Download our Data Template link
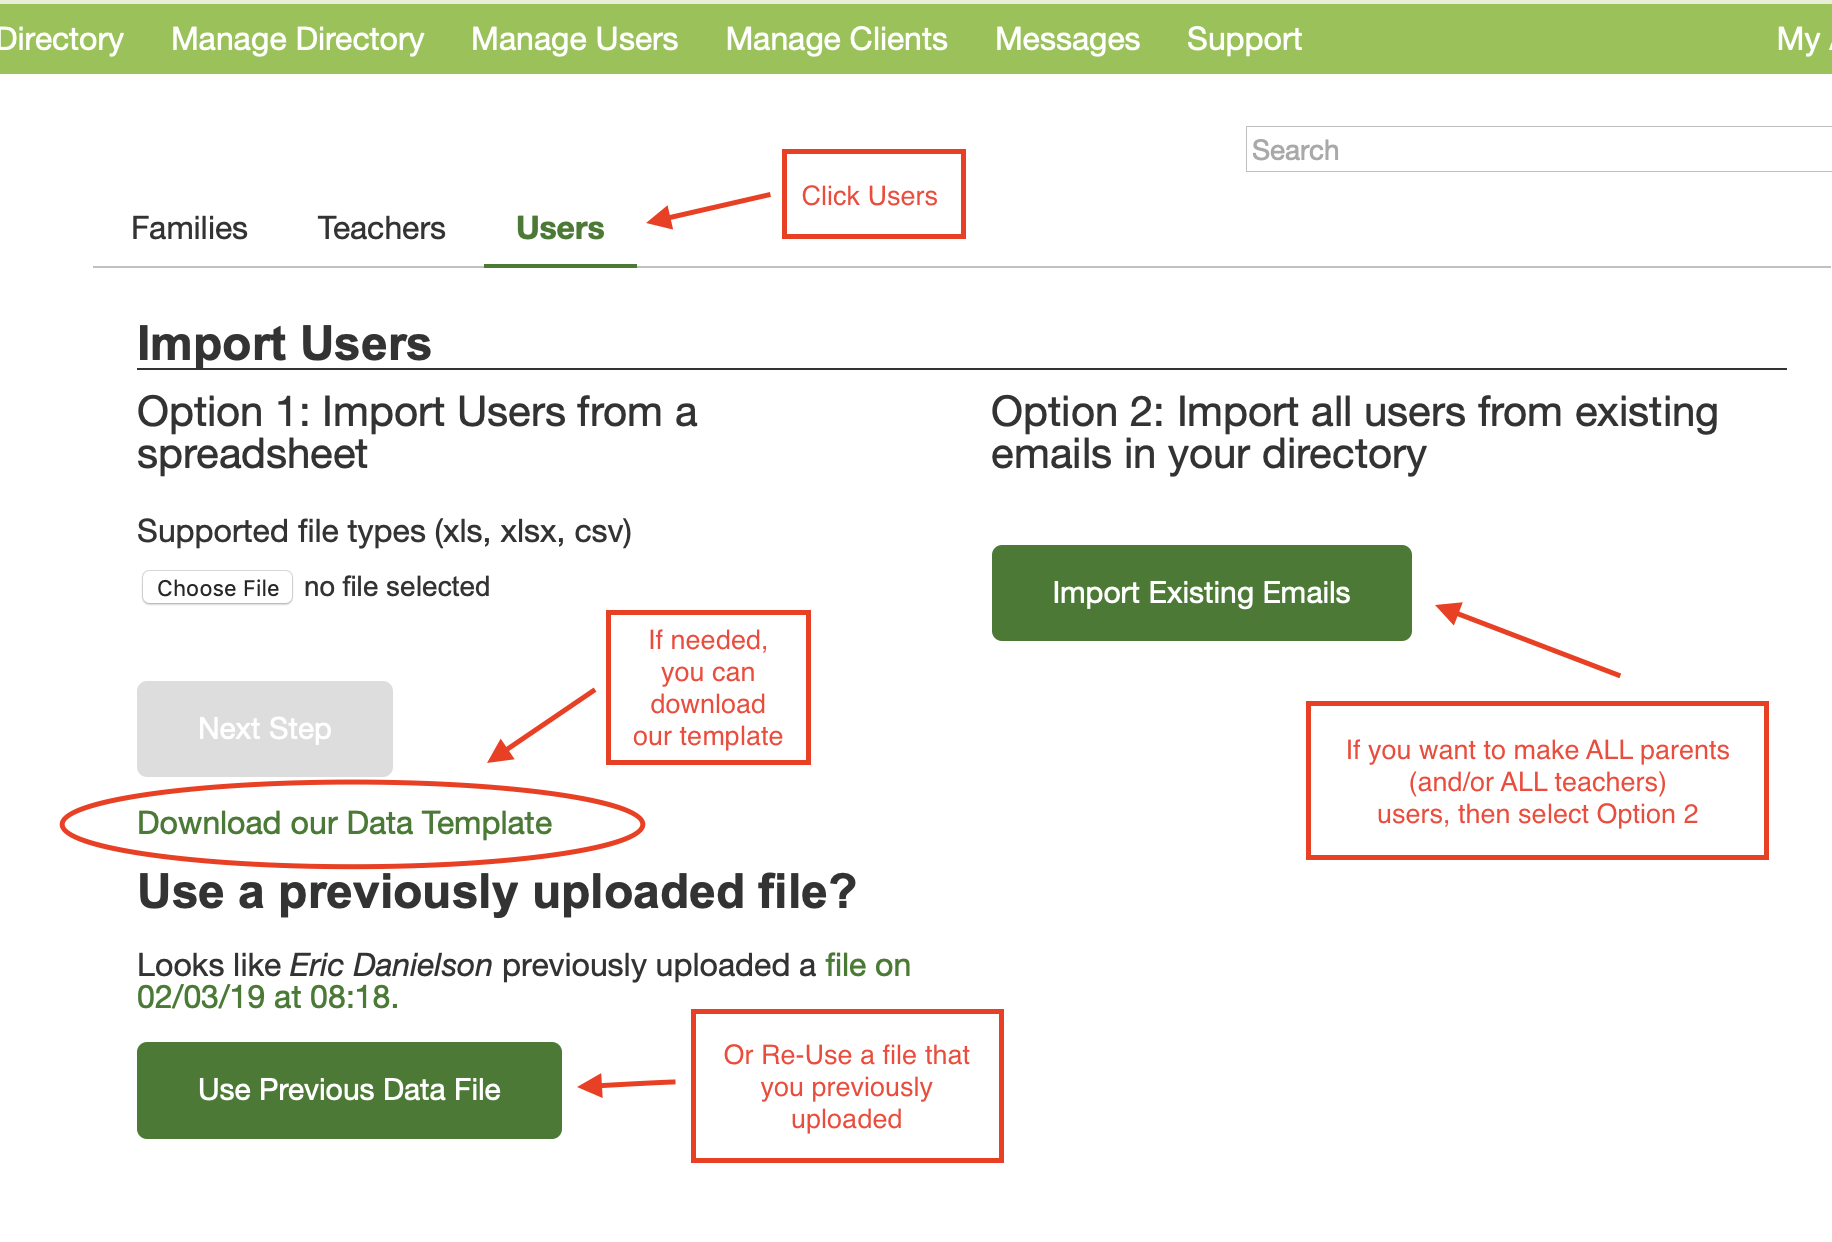Screen dimensions: 1832x1242 (344, 823)
